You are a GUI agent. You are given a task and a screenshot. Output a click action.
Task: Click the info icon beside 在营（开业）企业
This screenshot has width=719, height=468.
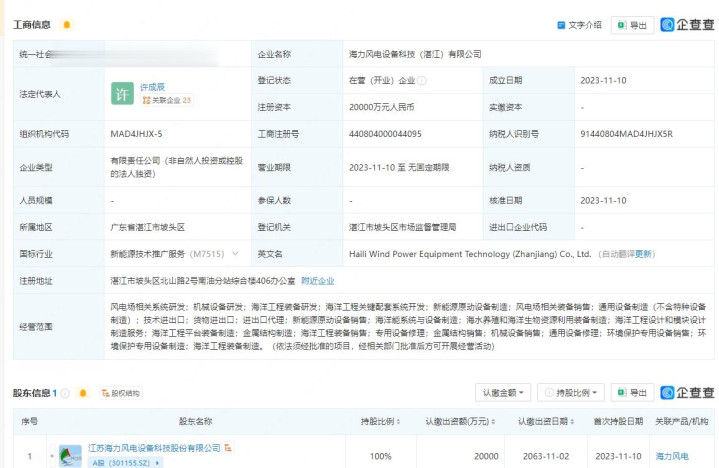click(x=422, y=81)
